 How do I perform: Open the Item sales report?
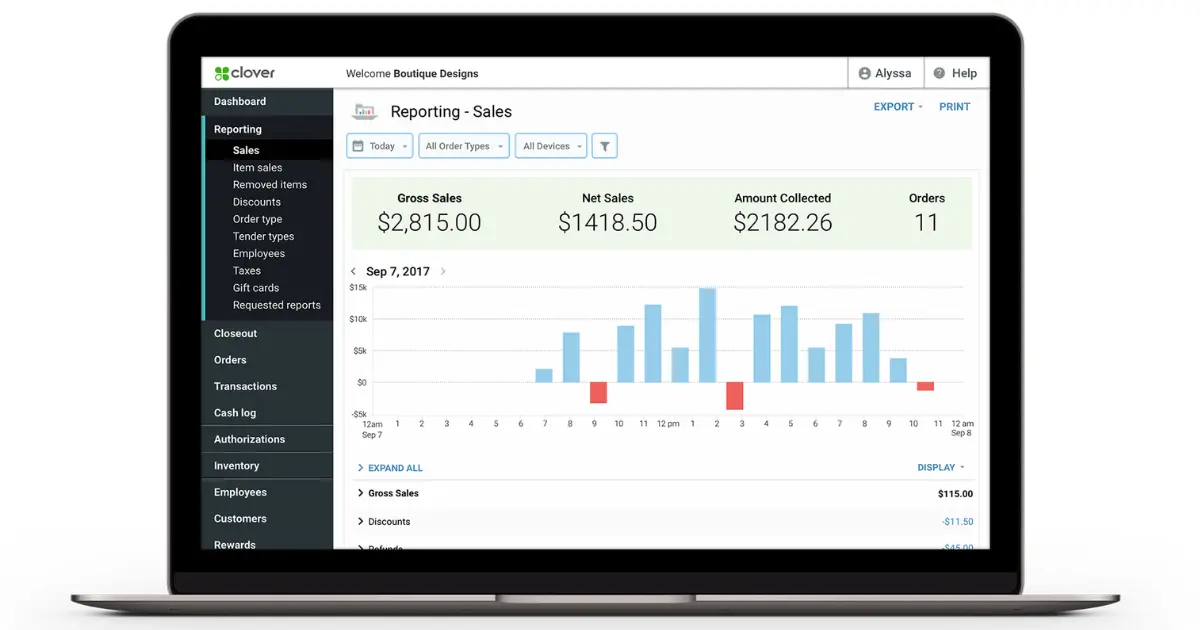click(258, 167)
